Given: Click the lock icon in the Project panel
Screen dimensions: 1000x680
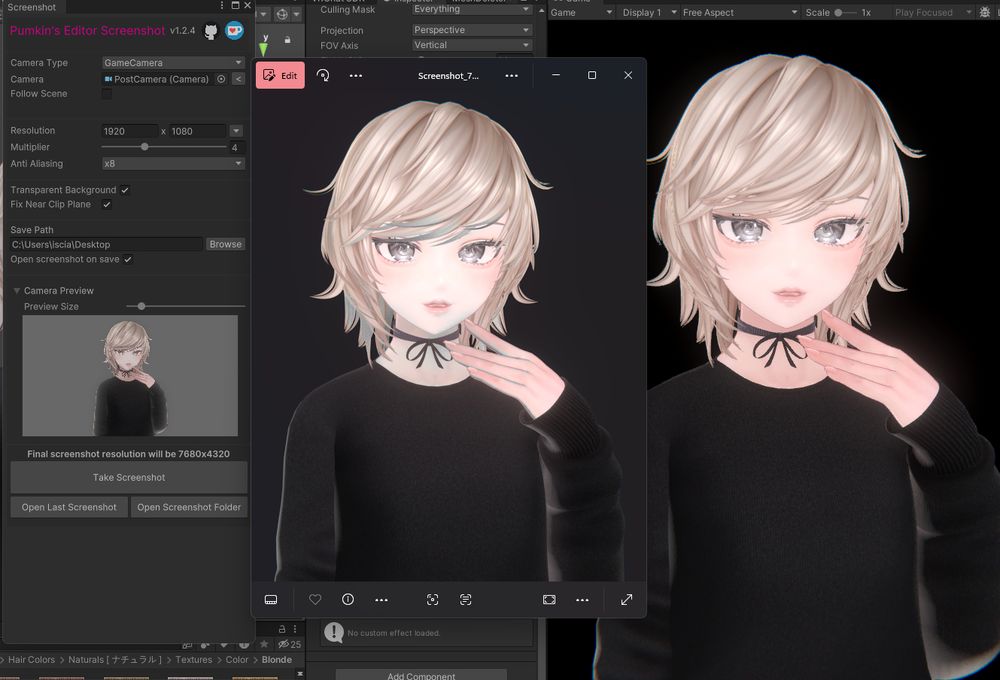Looking at the screenshot, I should tap(282, 629).
